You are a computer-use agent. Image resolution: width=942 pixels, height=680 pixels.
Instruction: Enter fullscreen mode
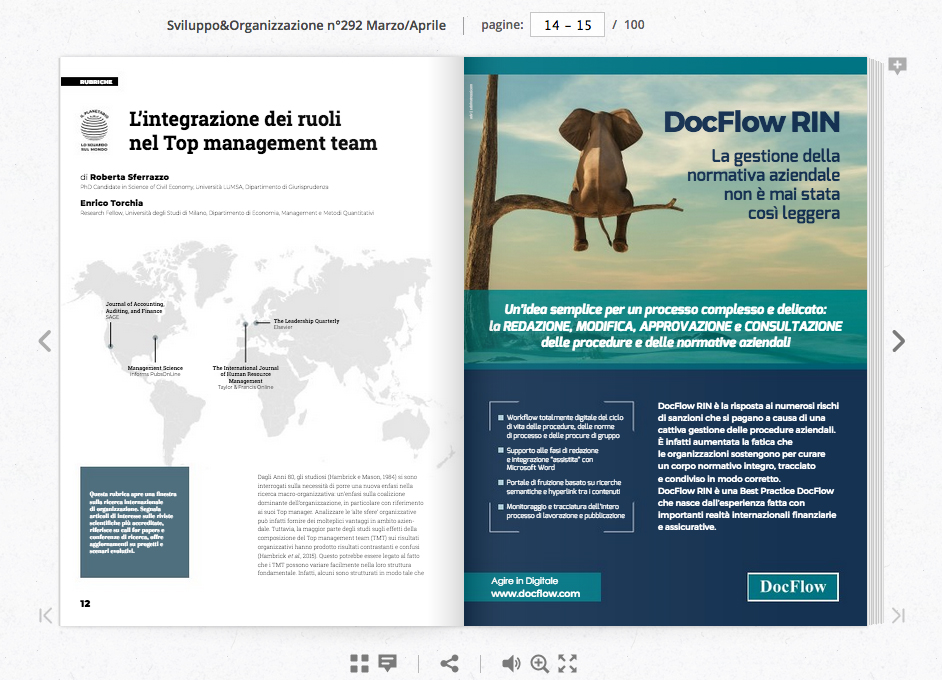567,663
